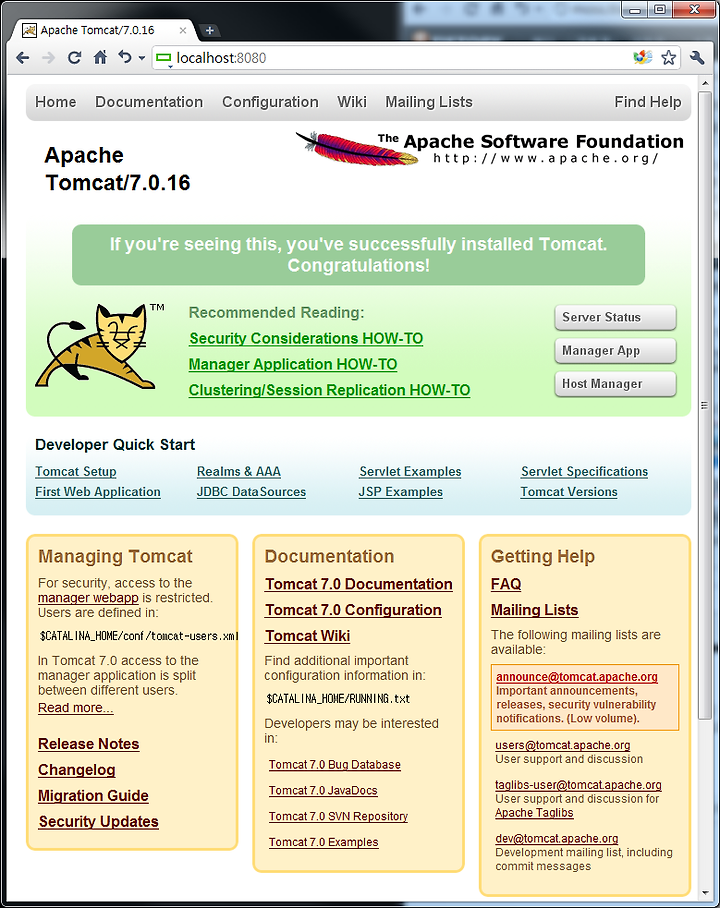Screen dimensions: 720x908
Task: Open the Tomcat Wiki link
Action: coord(308,636)
